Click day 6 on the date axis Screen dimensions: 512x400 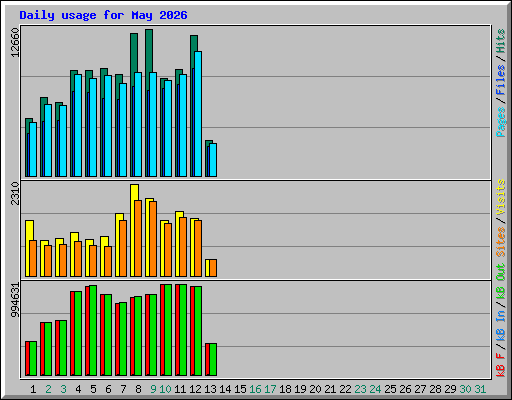108,389
